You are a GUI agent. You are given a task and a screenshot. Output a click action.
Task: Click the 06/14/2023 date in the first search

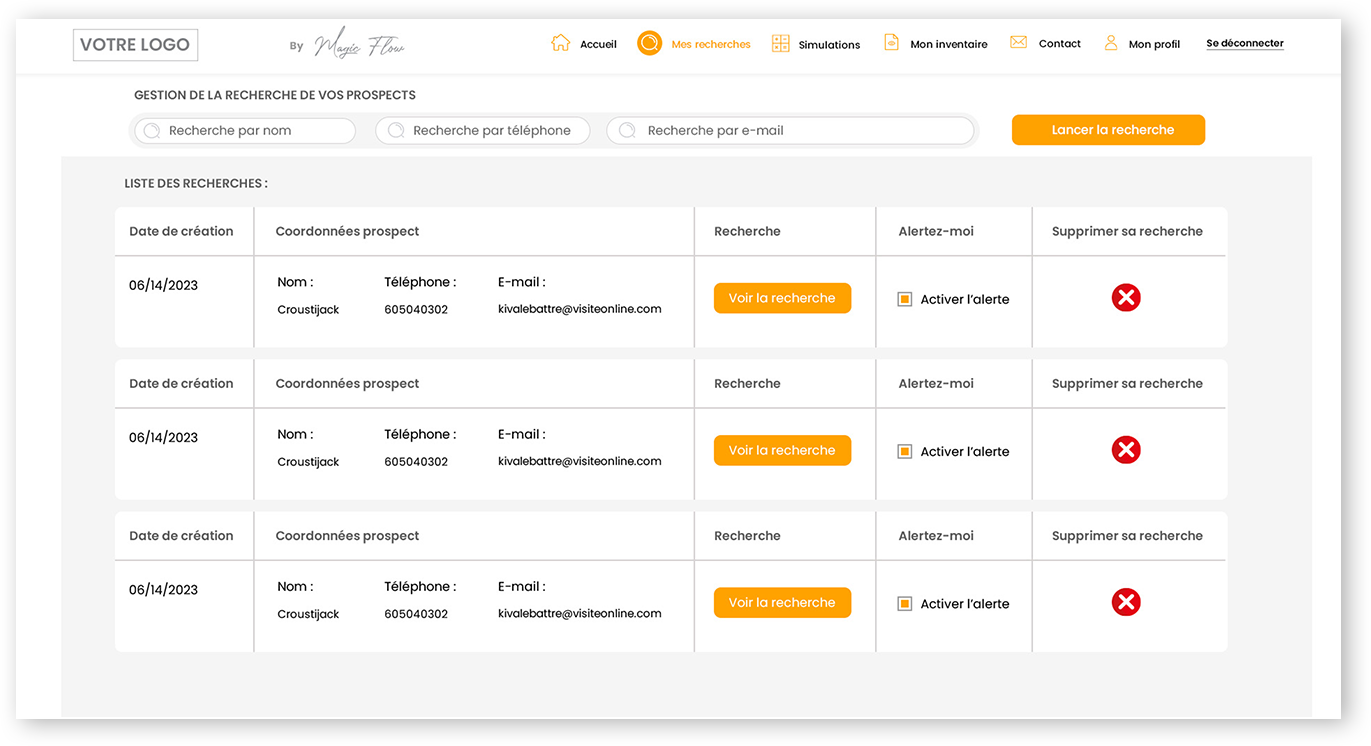point(163,285)
